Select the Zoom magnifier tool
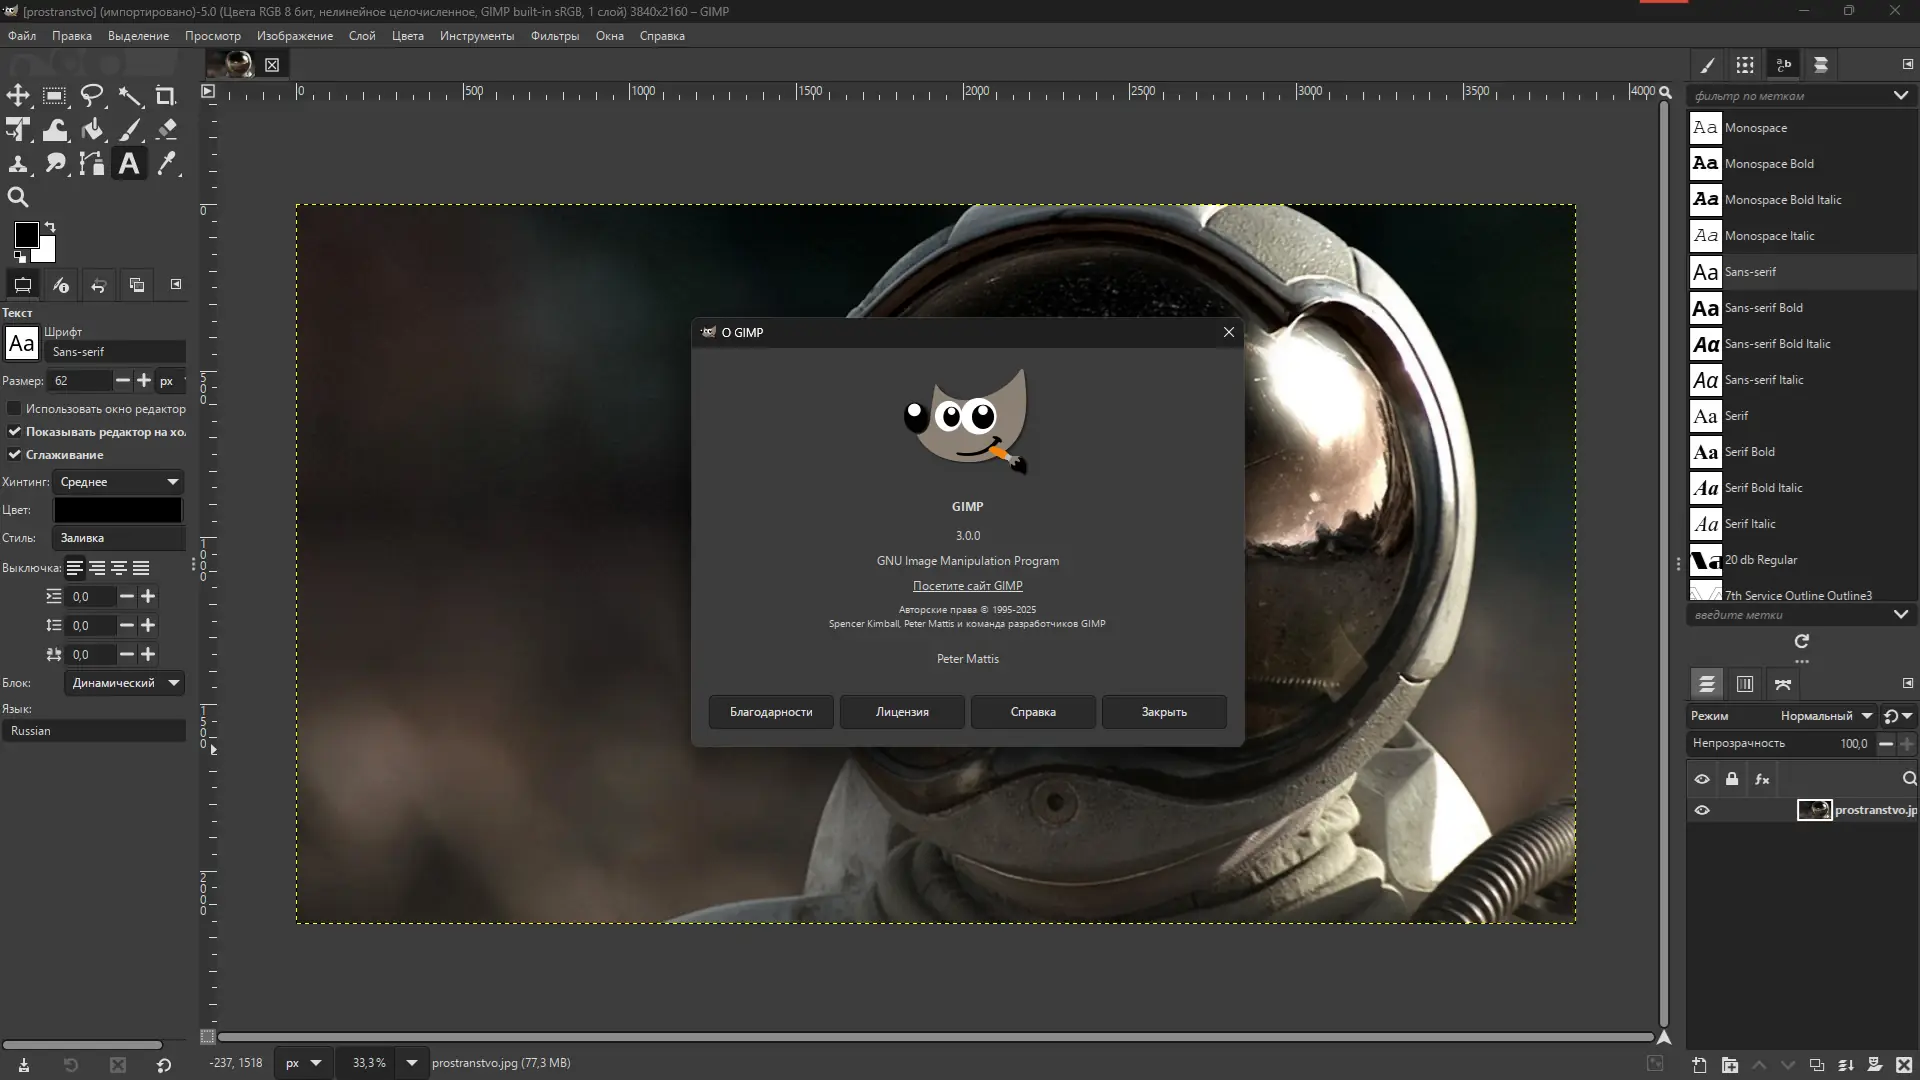This screenshot has width=1920, height=1080. (18, 197)
